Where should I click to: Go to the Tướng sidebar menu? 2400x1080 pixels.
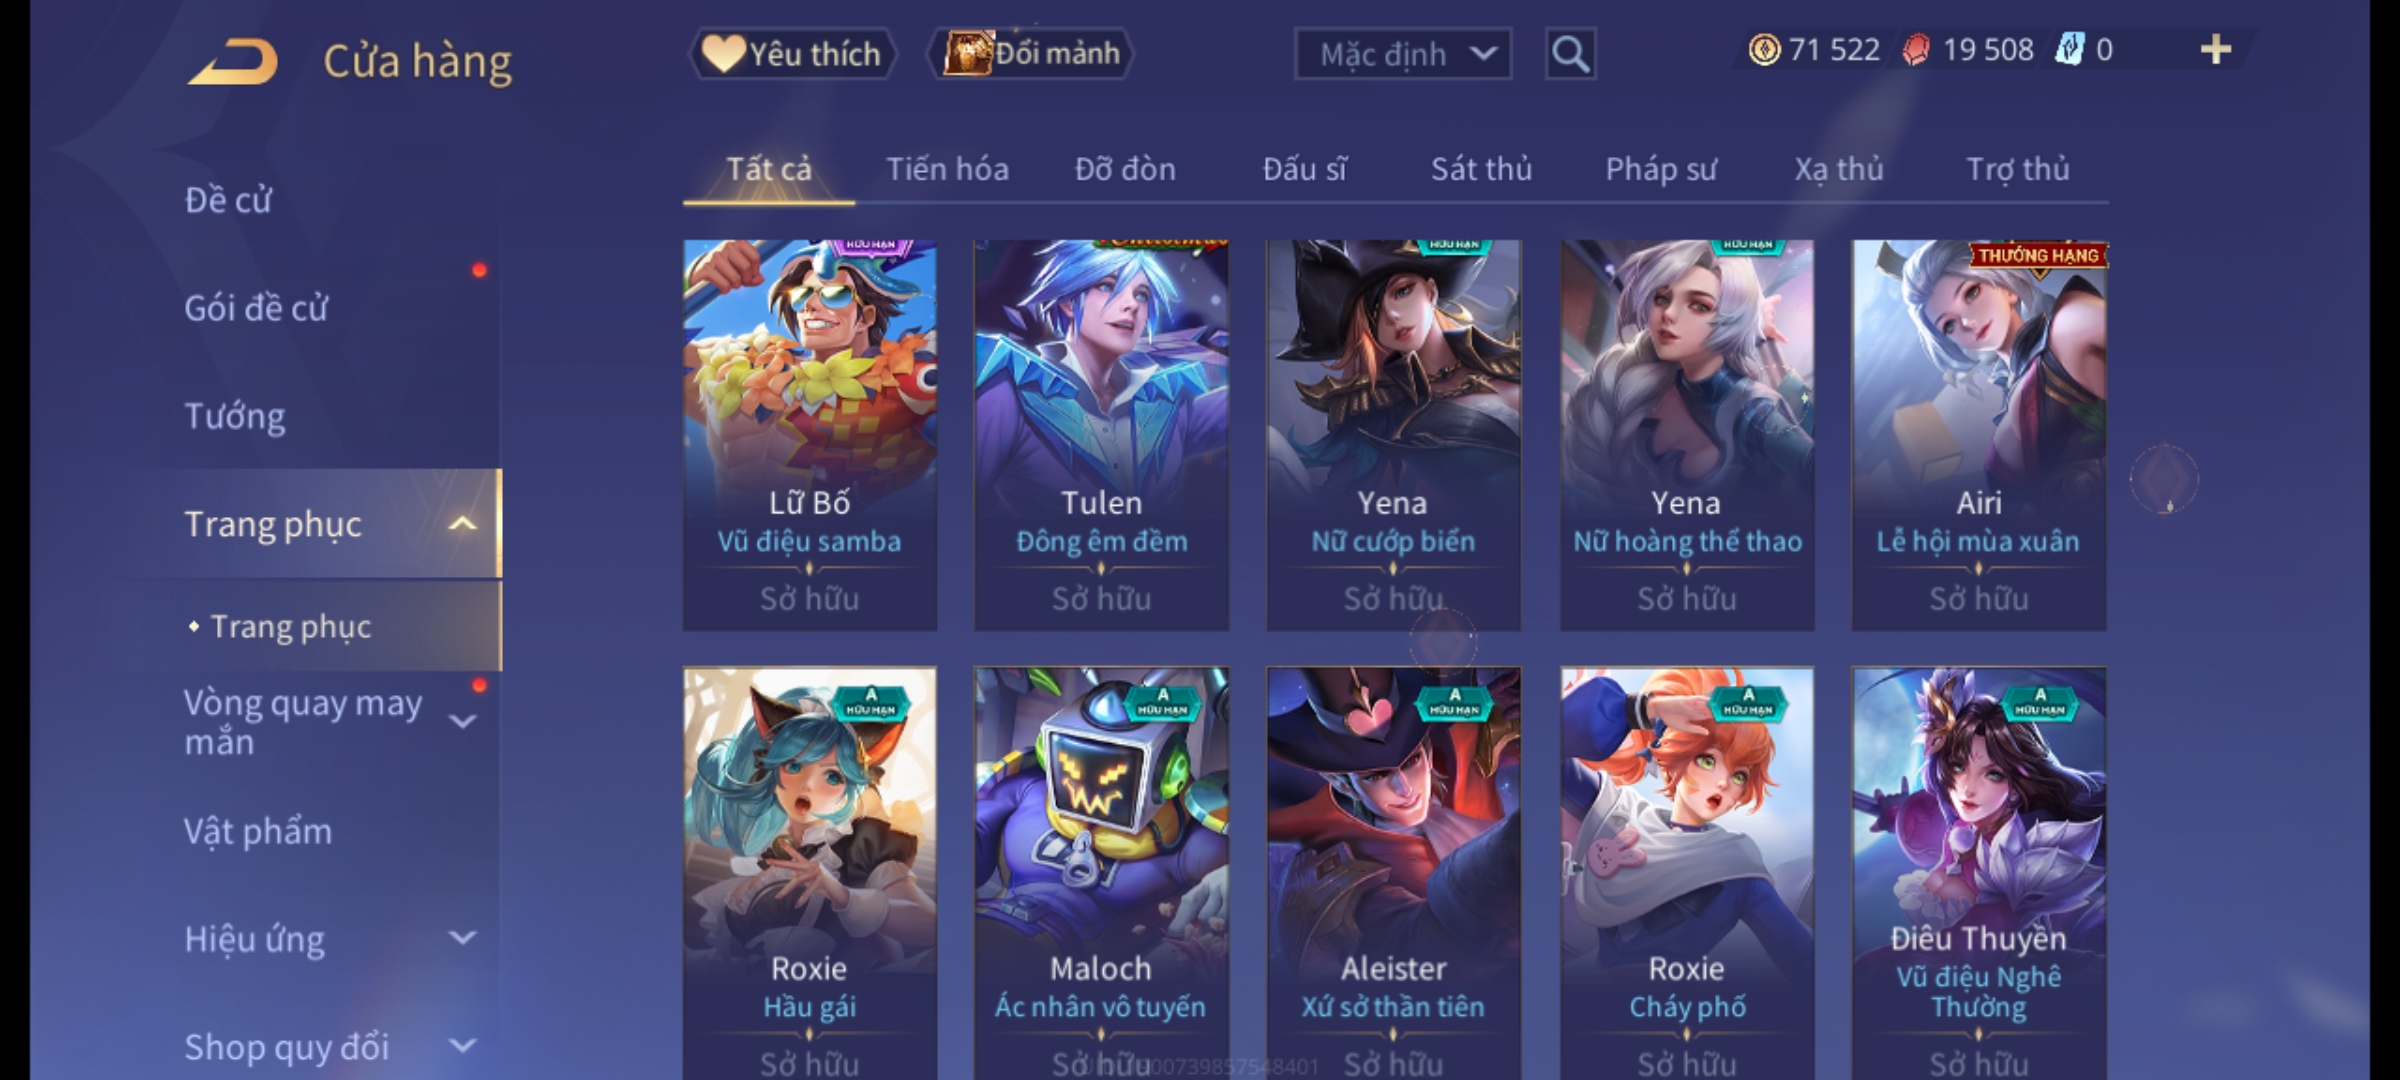(x=235, y=416)
